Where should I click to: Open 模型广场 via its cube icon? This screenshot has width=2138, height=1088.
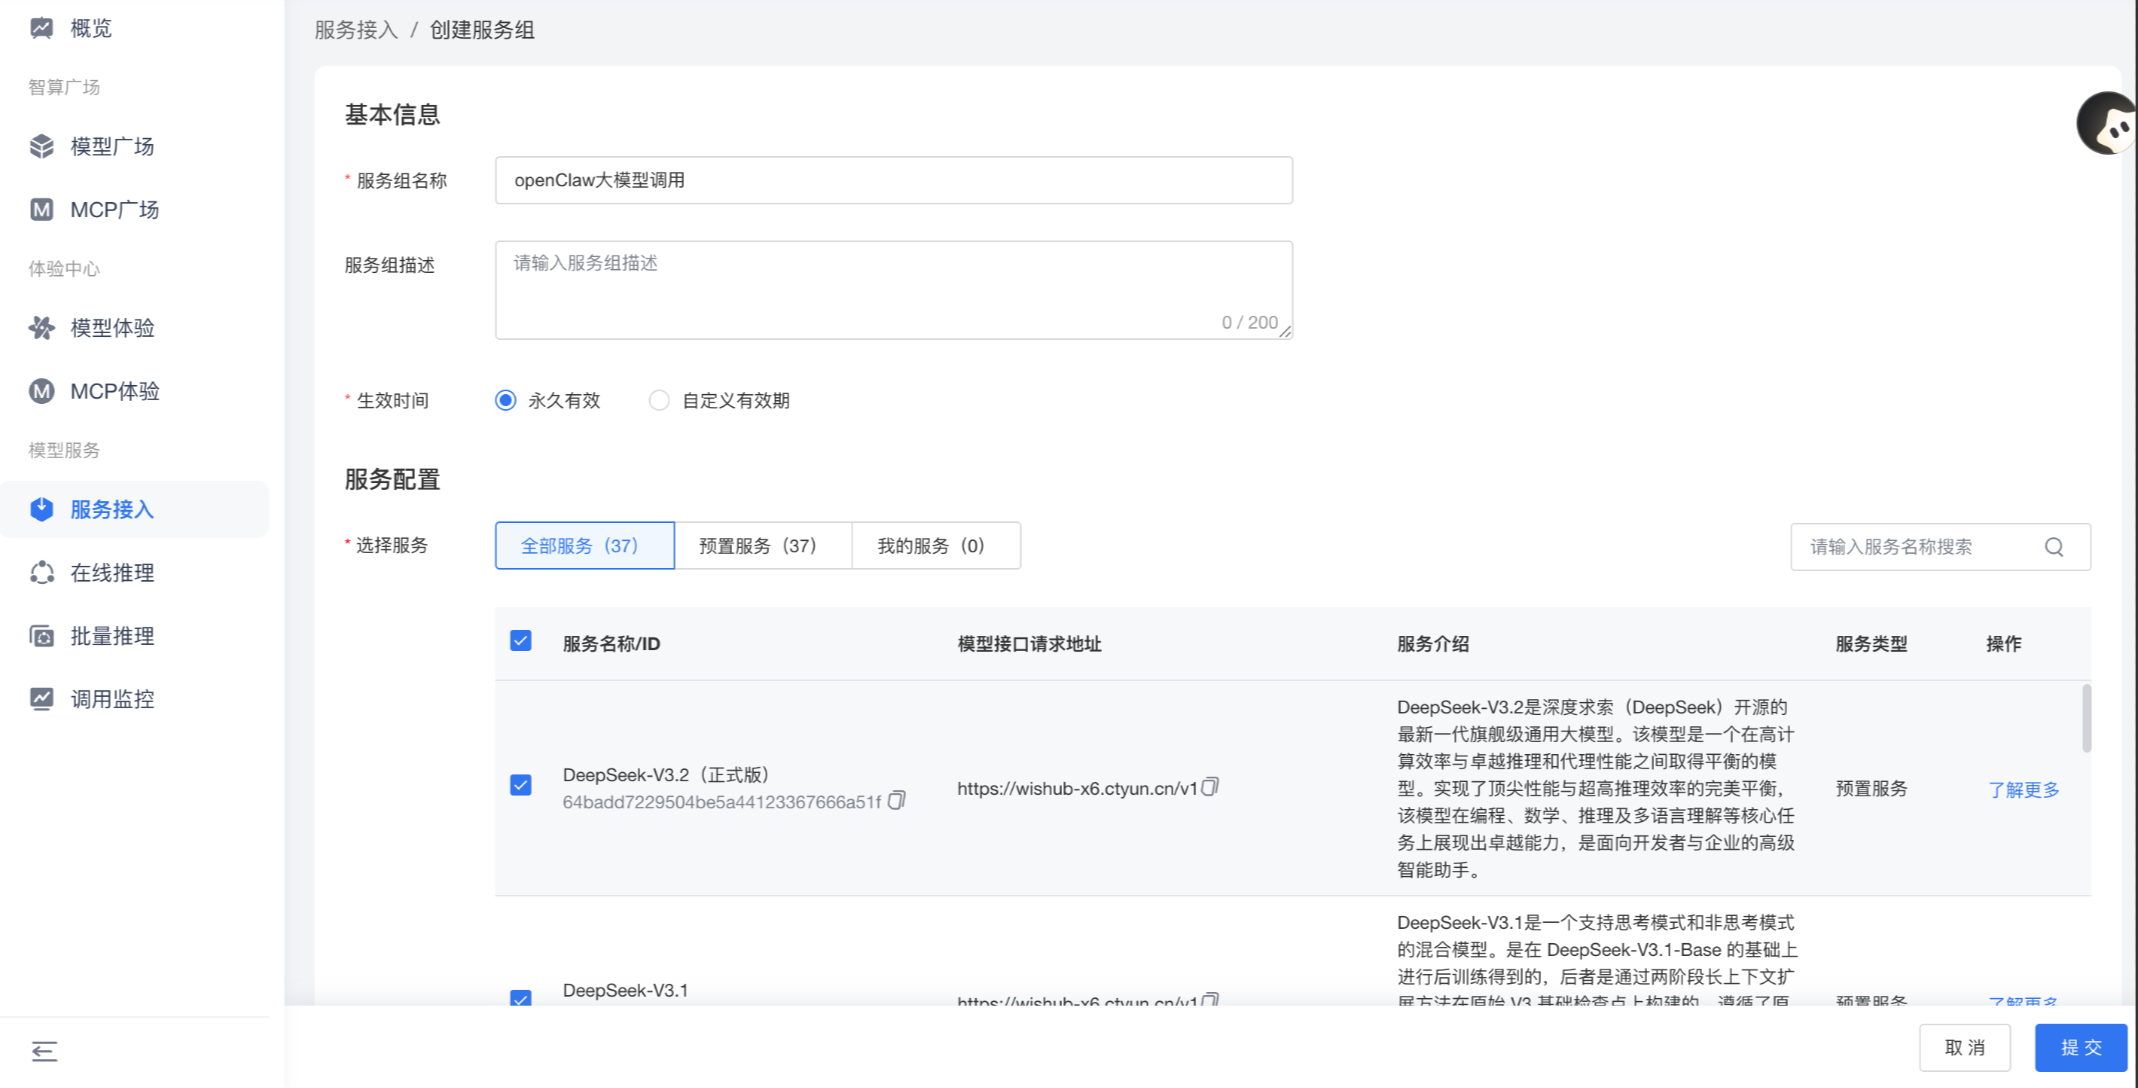pos(41,146)
